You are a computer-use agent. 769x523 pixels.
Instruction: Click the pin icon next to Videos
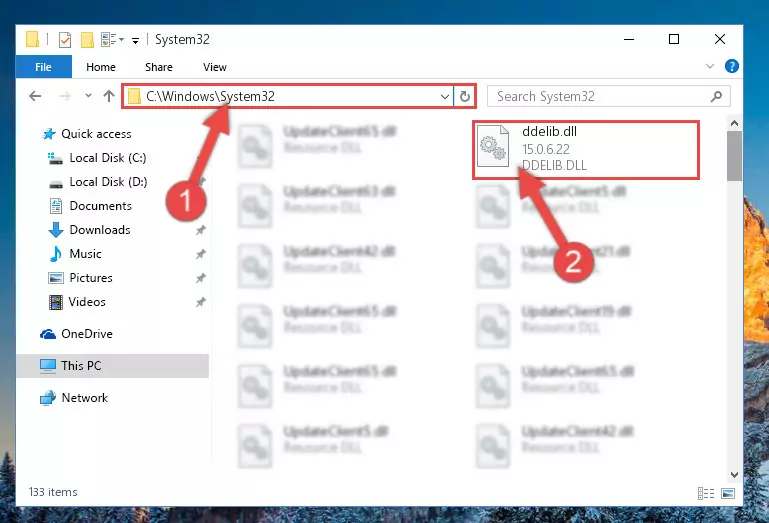point(201,302)
